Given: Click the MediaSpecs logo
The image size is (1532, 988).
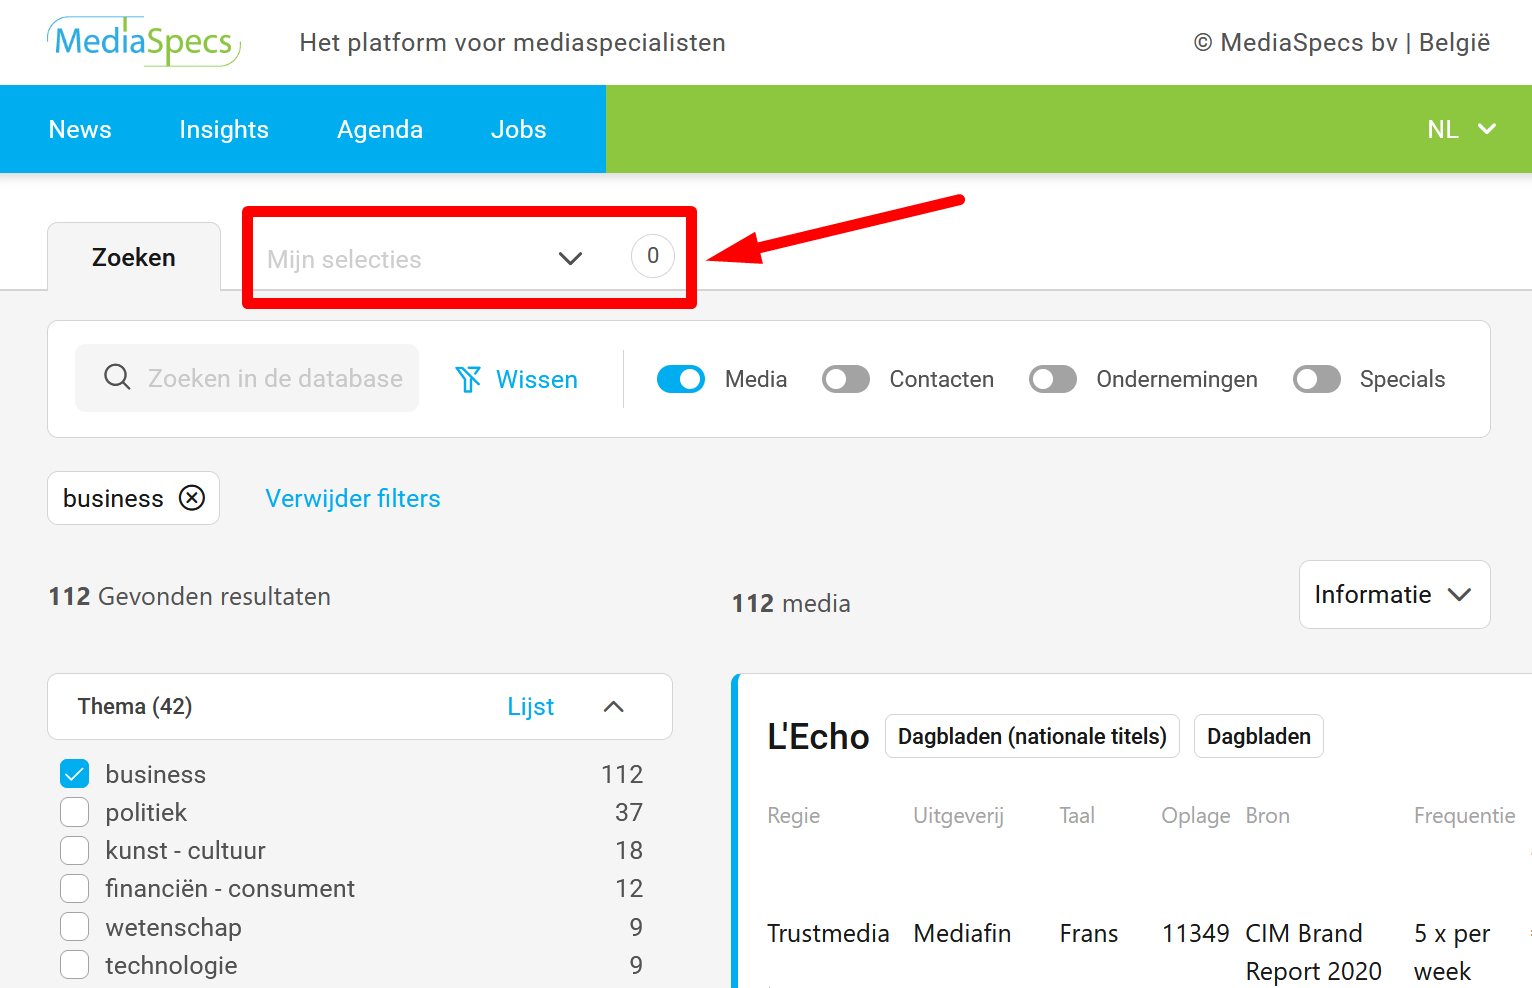Looking at the screenshot, I should [144, 42].
